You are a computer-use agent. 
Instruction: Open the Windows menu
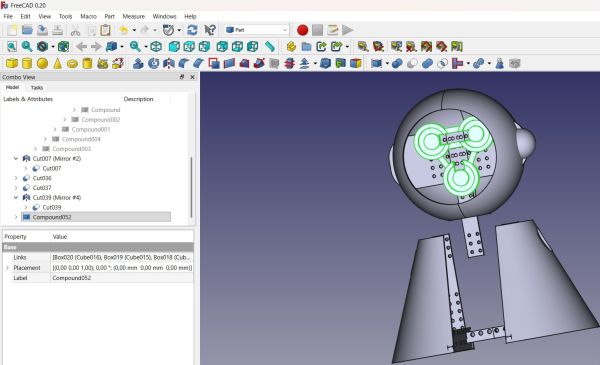click(x=165, y=16)
